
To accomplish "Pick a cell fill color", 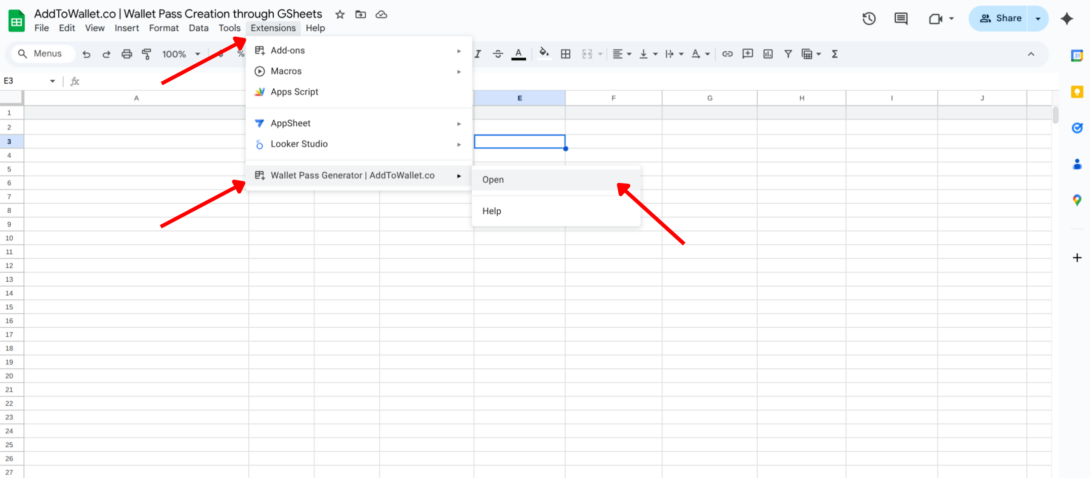I will 544,53.
